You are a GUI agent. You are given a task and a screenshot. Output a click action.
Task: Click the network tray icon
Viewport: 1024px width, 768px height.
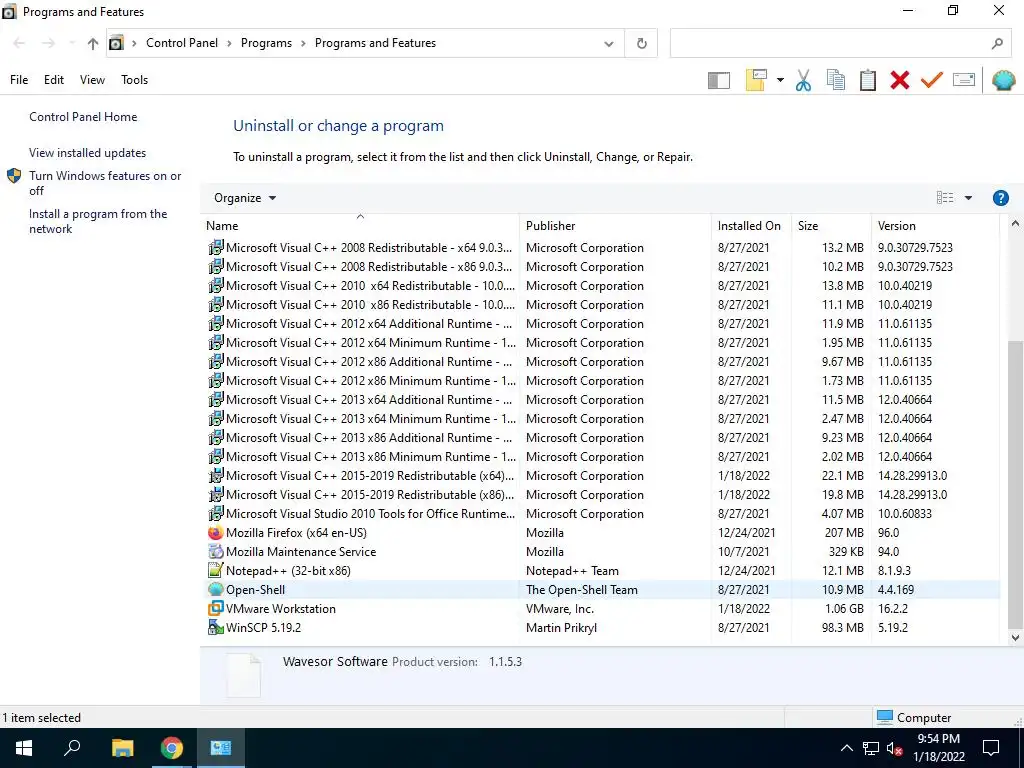click(871, 748)
